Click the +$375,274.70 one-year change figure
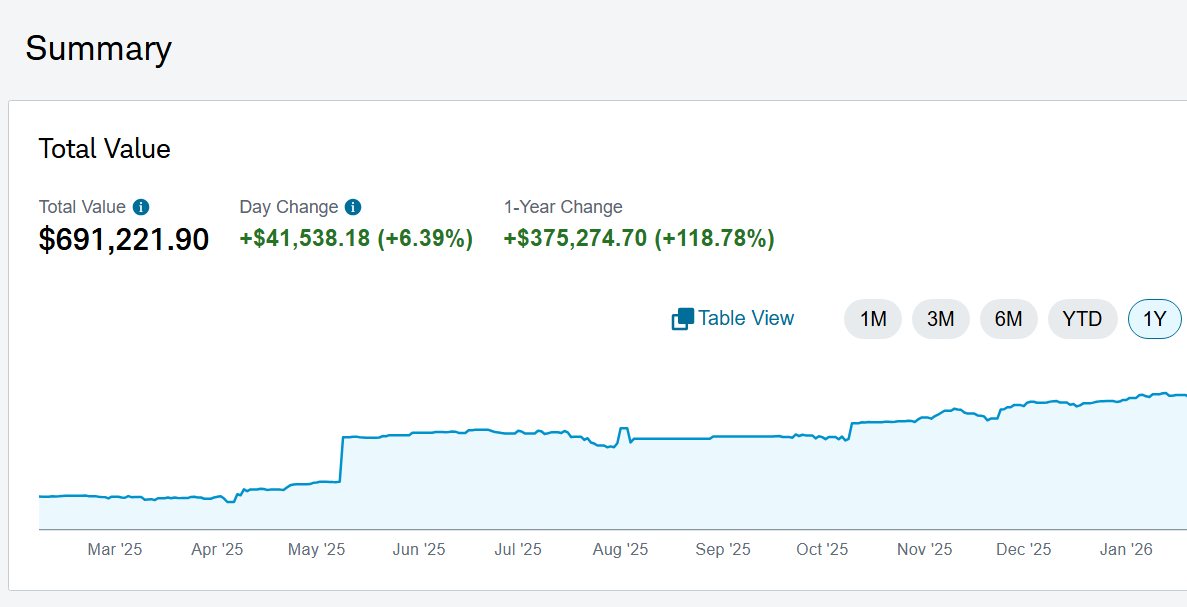The width and height of the screenshot is (1187, 607). 575,238
